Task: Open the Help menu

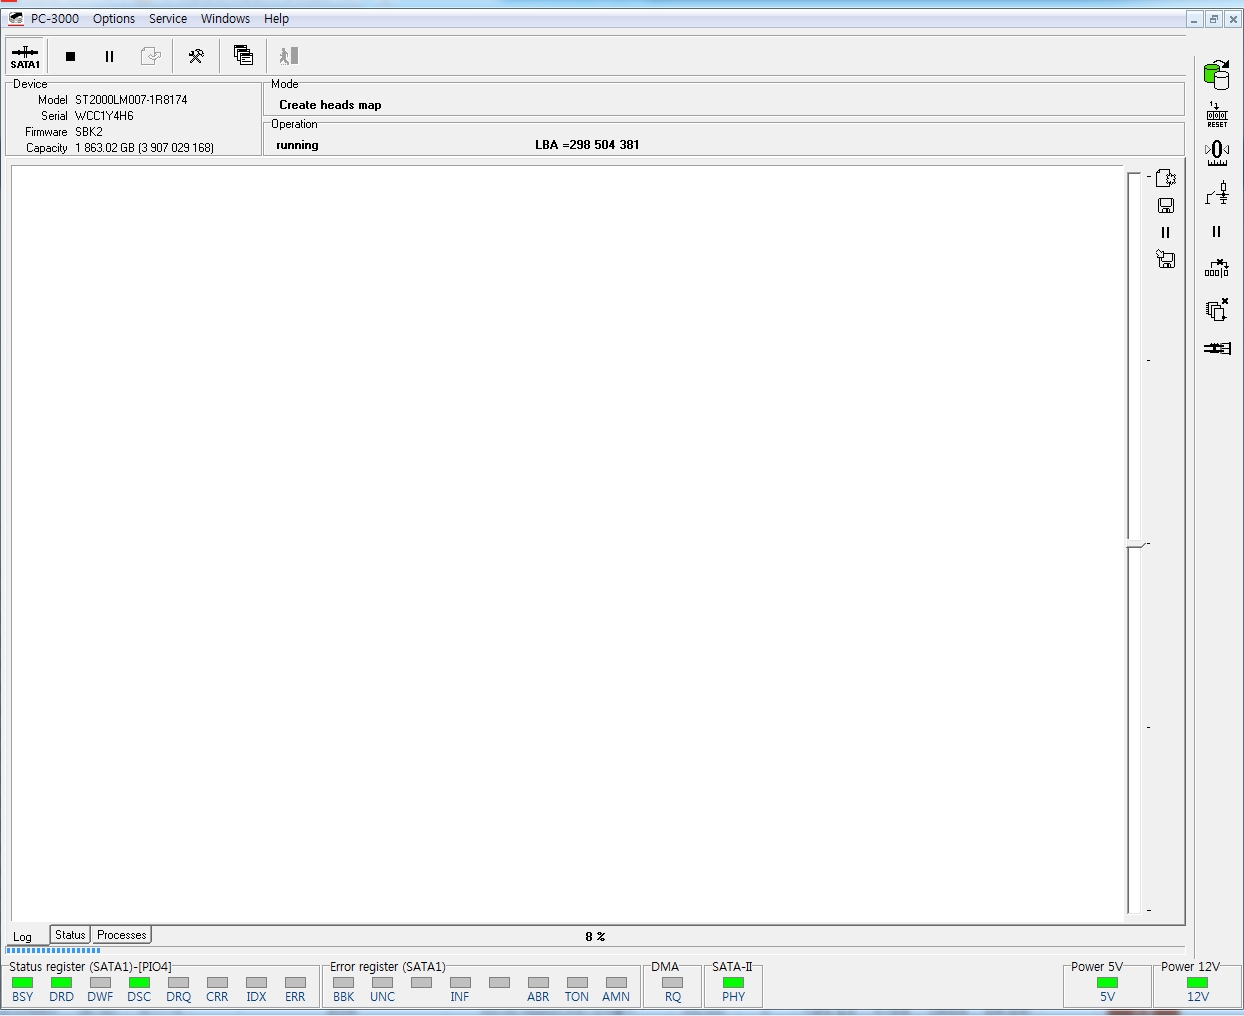Action: (x=277, y=19)
